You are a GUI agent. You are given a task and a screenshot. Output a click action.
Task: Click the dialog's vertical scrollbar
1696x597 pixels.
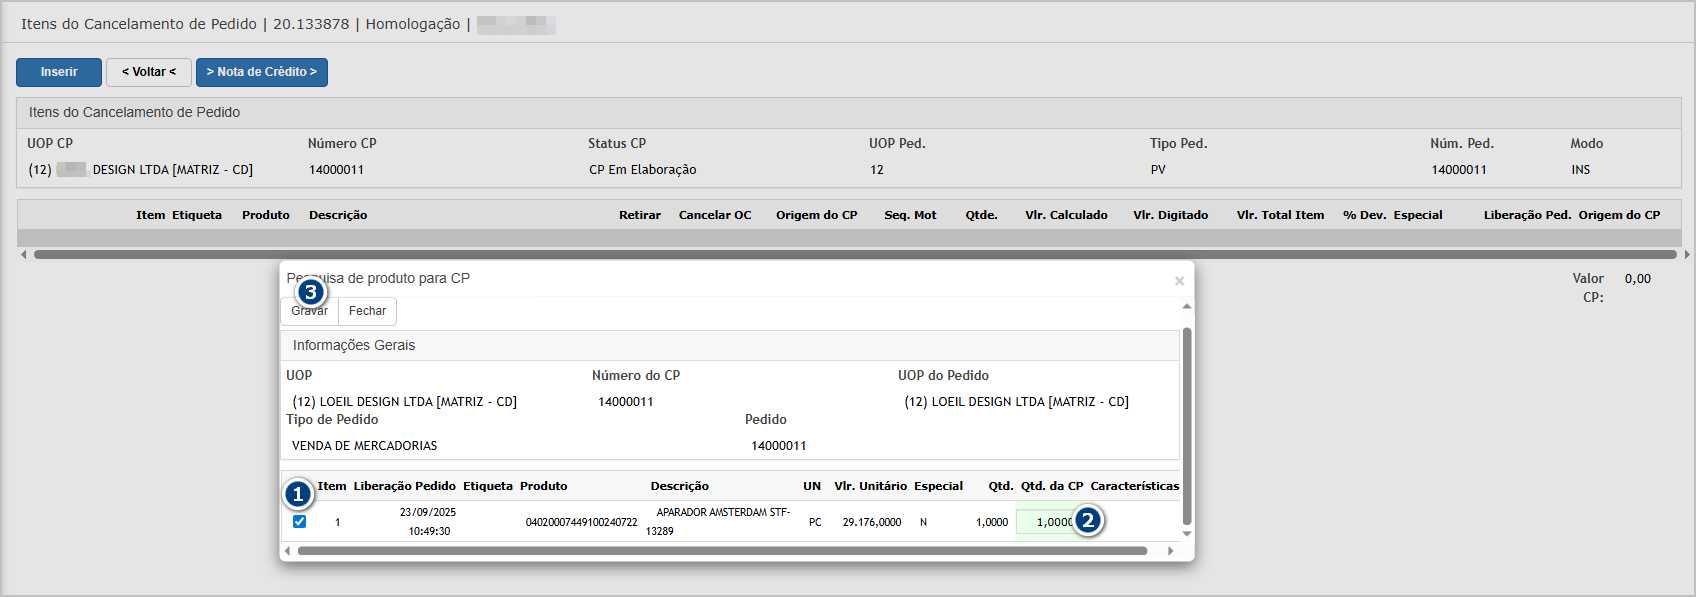[1187, 425]
